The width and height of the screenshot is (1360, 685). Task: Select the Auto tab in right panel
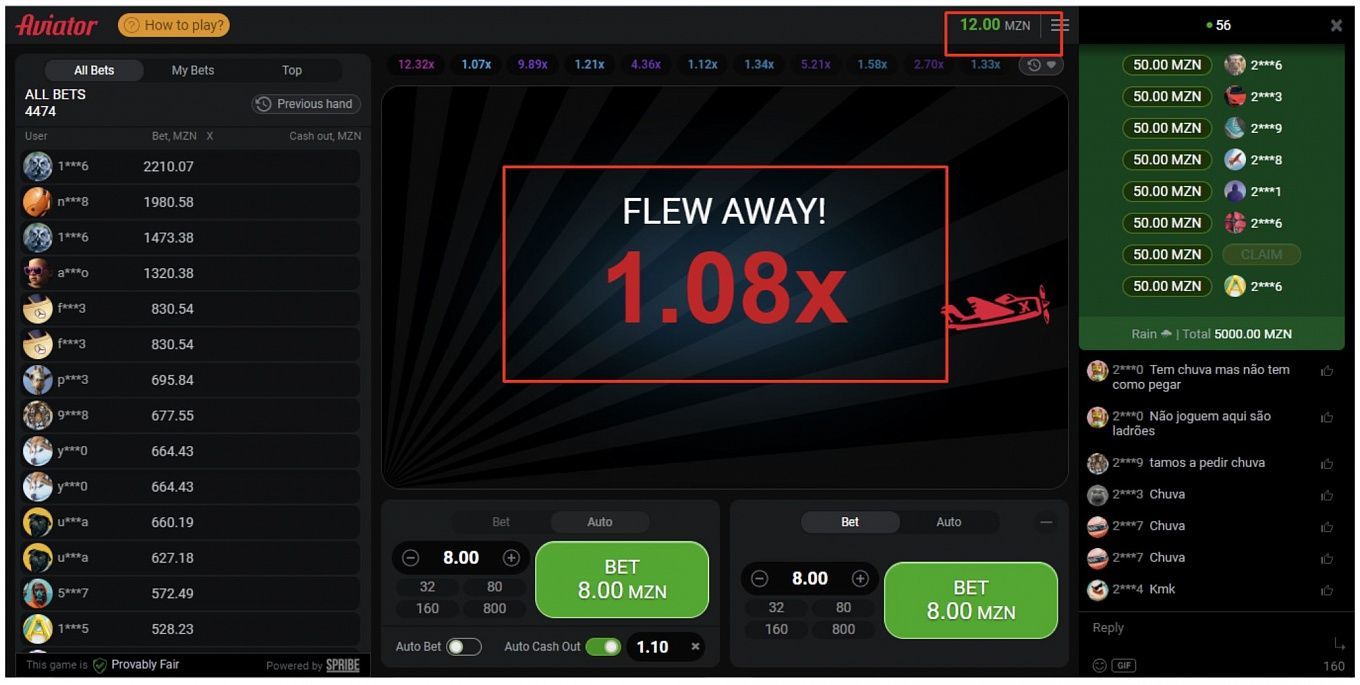point(949,522)
